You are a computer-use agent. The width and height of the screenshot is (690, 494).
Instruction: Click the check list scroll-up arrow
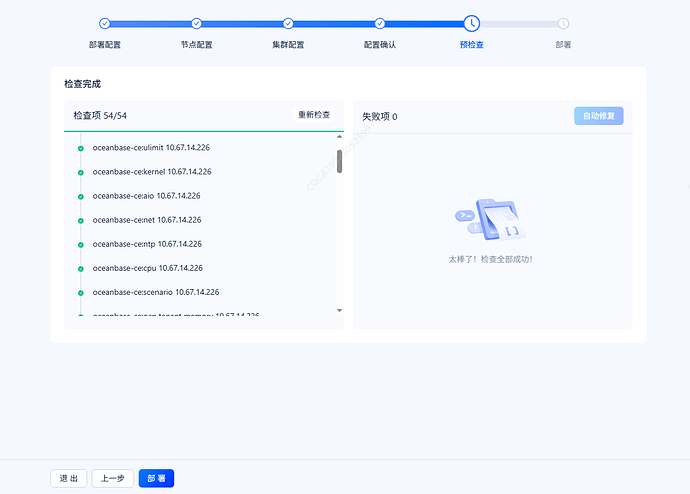339,137
